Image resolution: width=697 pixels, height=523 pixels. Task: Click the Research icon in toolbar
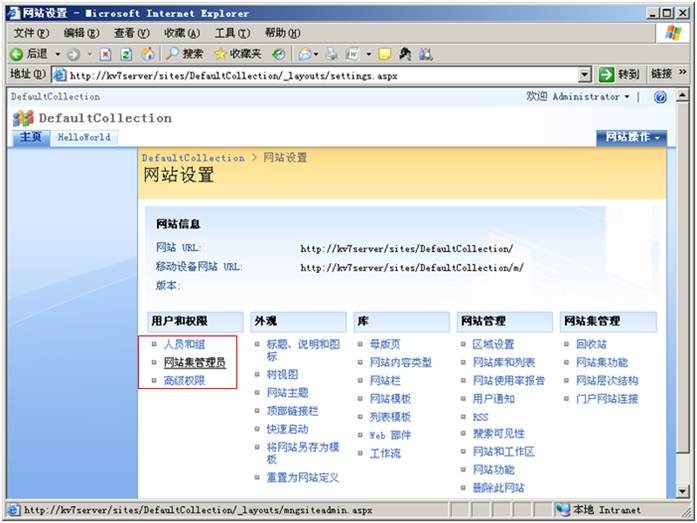coord(405,54)
